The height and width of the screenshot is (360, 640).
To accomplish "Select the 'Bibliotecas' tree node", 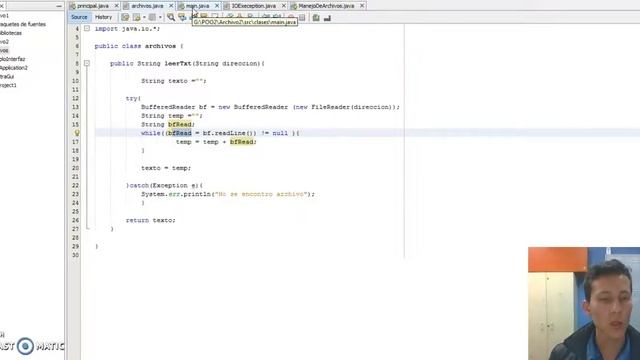I will 11,33.
